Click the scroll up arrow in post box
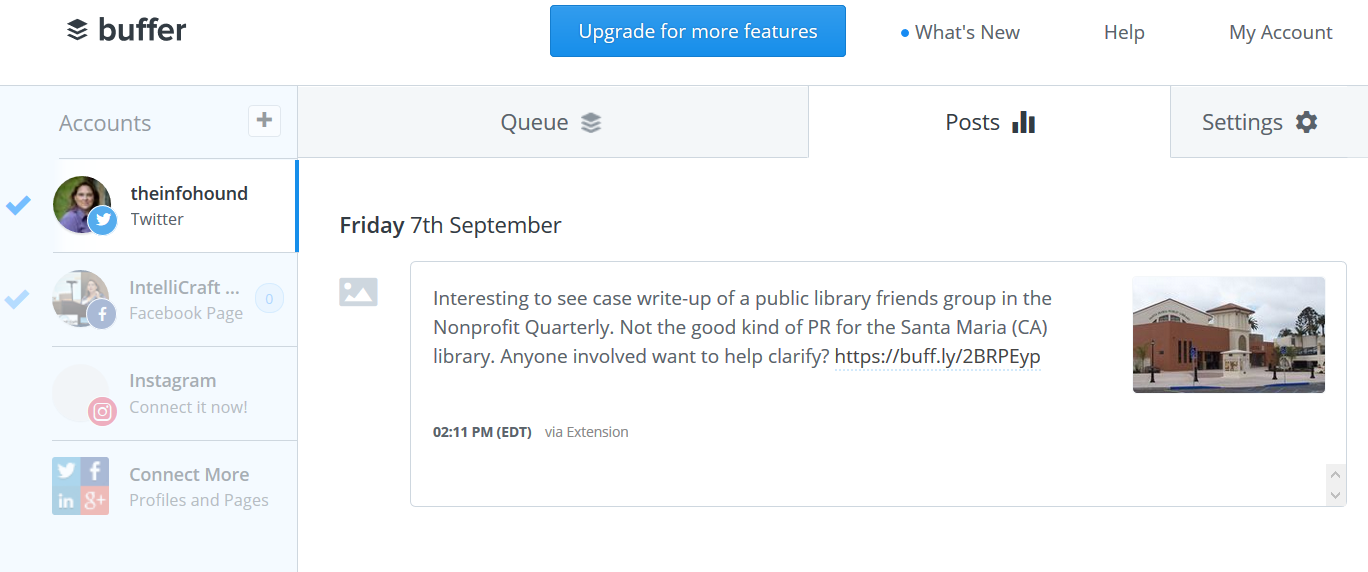This screenshot has width=1368, height=572. point(1336,474)
